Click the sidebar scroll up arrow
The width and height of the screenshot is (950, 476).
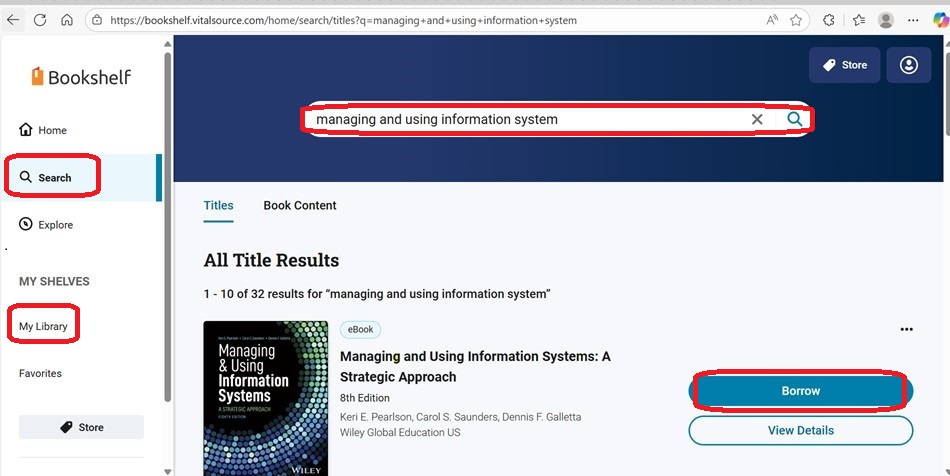coord(168,44)
